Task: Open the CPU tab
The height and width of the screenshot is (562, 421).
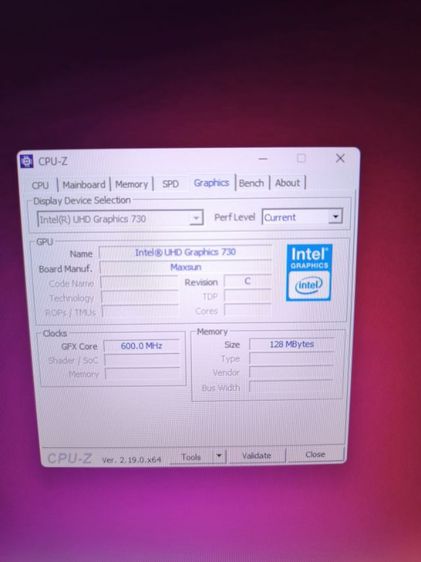Action: (40, 185)
